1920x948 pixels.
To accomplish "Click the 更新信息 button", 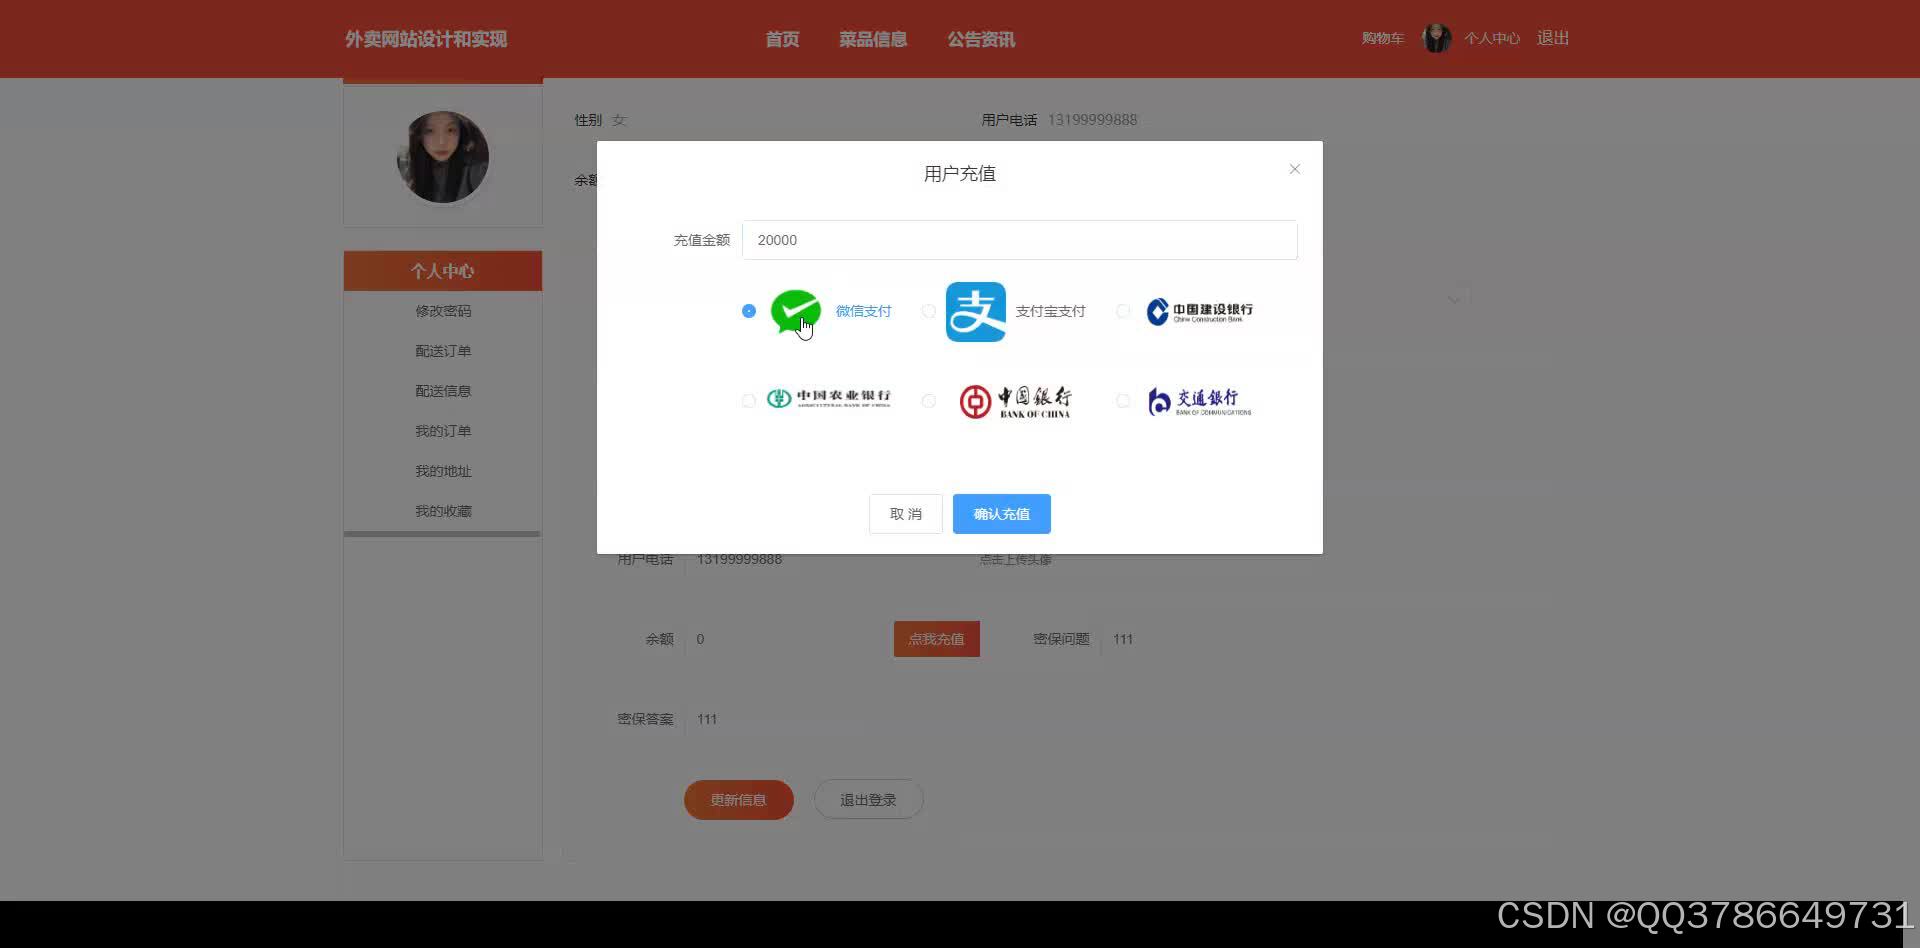I will click(739, 800).
